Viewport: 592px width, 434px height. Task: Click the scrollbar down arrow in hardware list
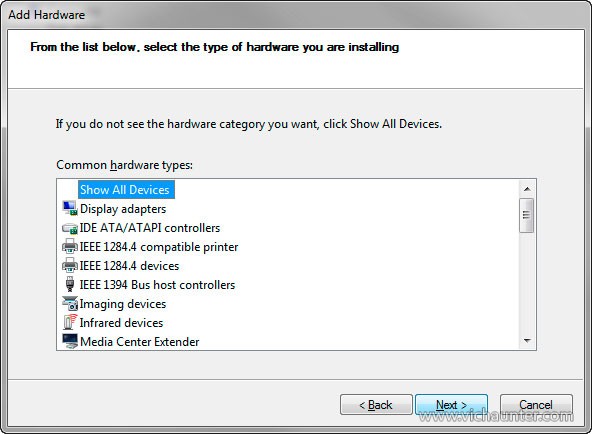[527, 341]
